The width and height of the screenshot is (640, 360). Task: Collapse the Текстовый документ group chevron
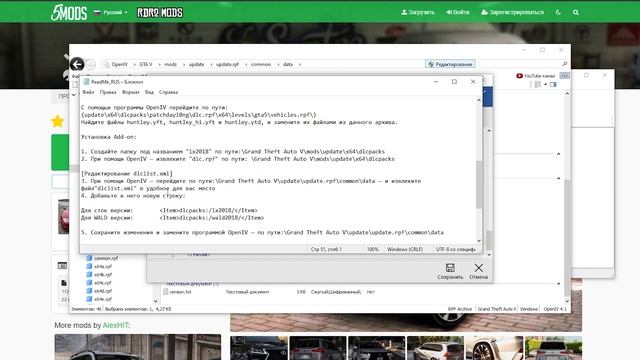[558, 283]
